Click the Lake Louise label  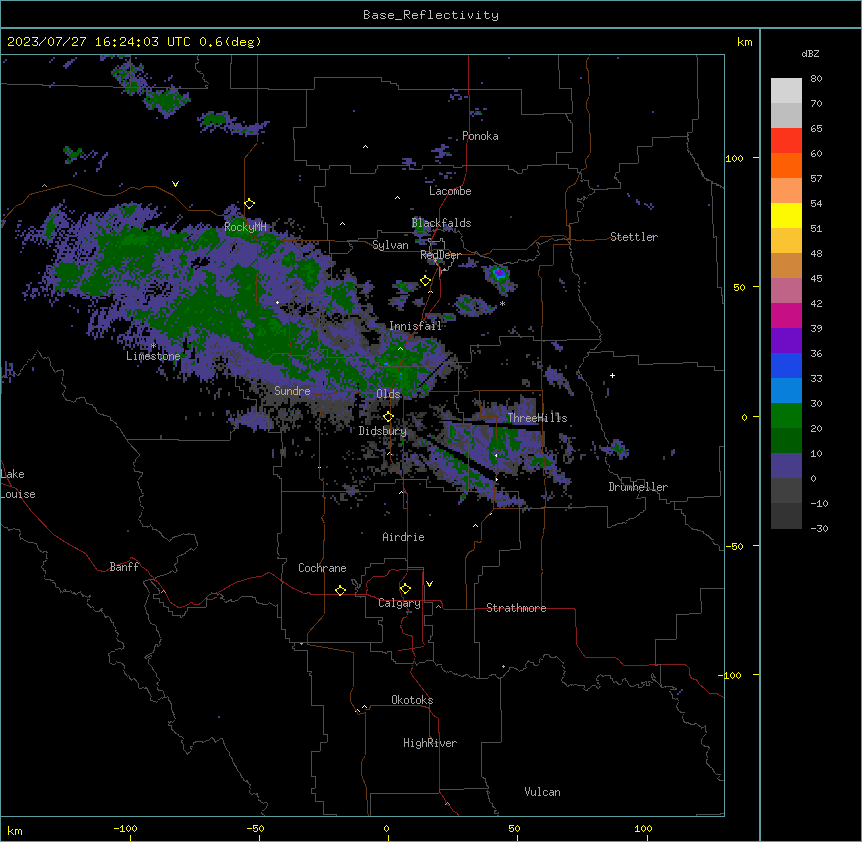[x=18, y=484]
